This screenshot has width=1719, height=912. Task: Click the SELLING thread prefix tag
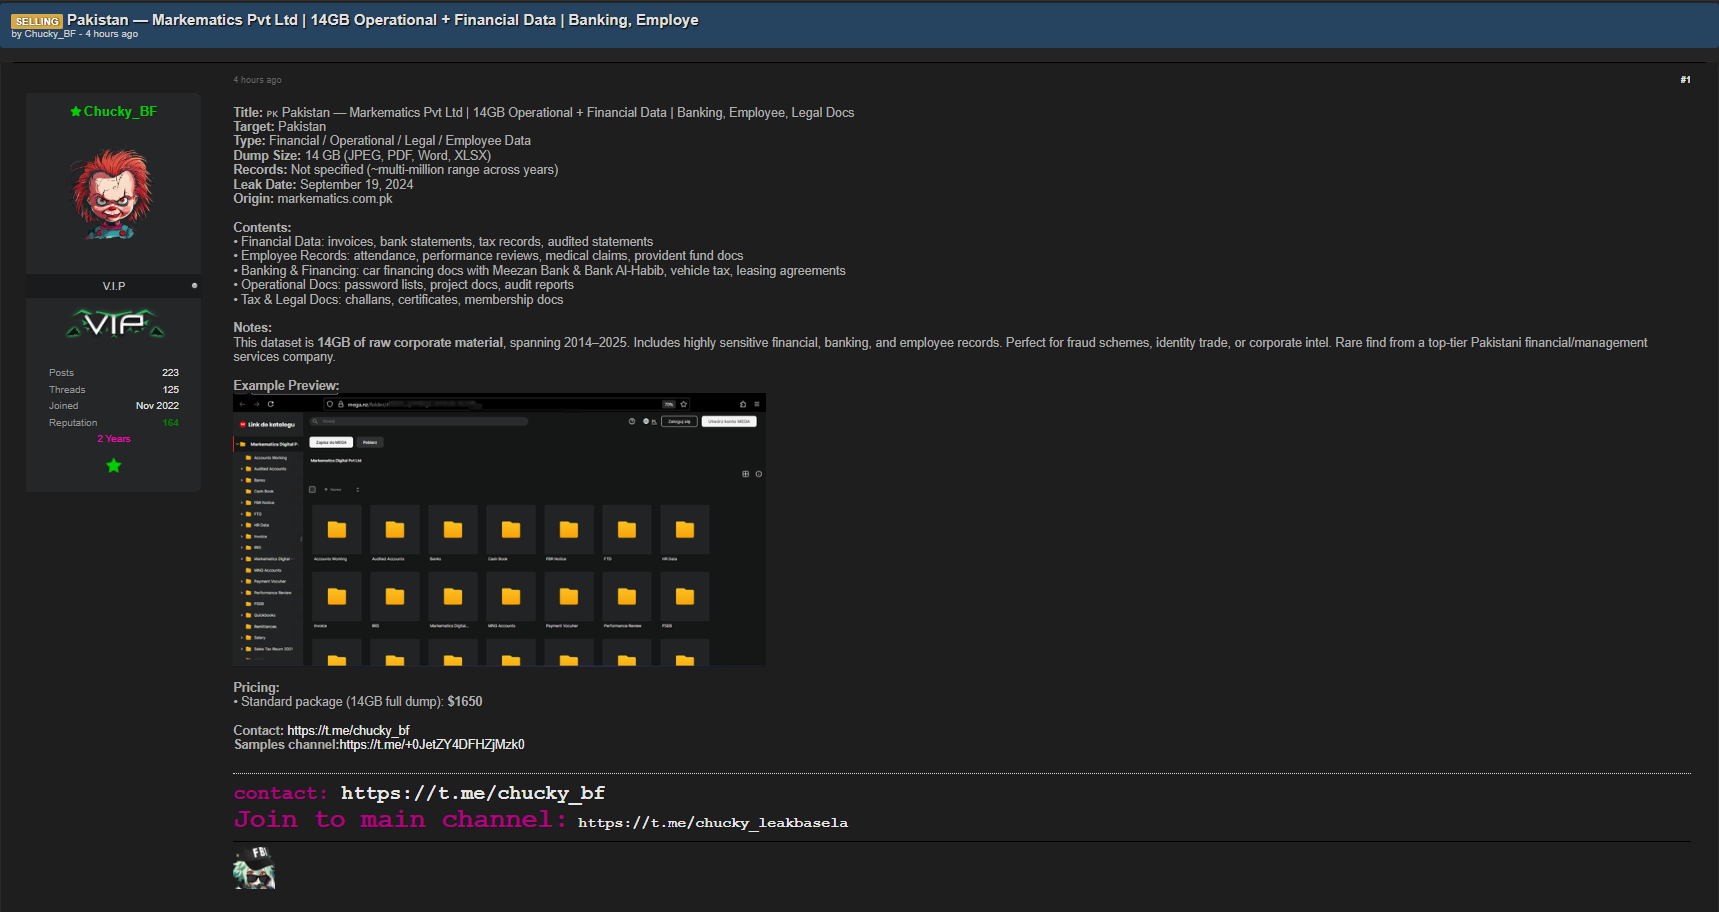[x=37, y=21]
